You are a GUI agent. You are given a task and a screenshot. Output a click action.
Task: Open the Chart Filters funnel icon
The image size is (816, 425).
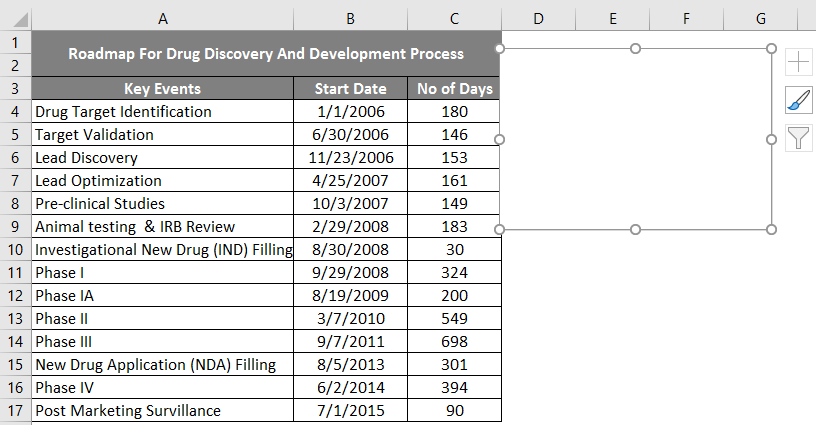click(799, 137)
